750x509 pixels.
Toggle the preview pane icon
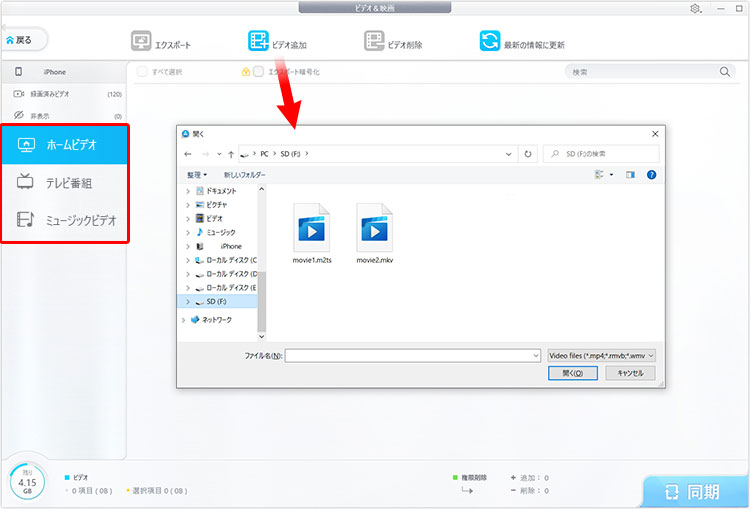click(630, 175)
